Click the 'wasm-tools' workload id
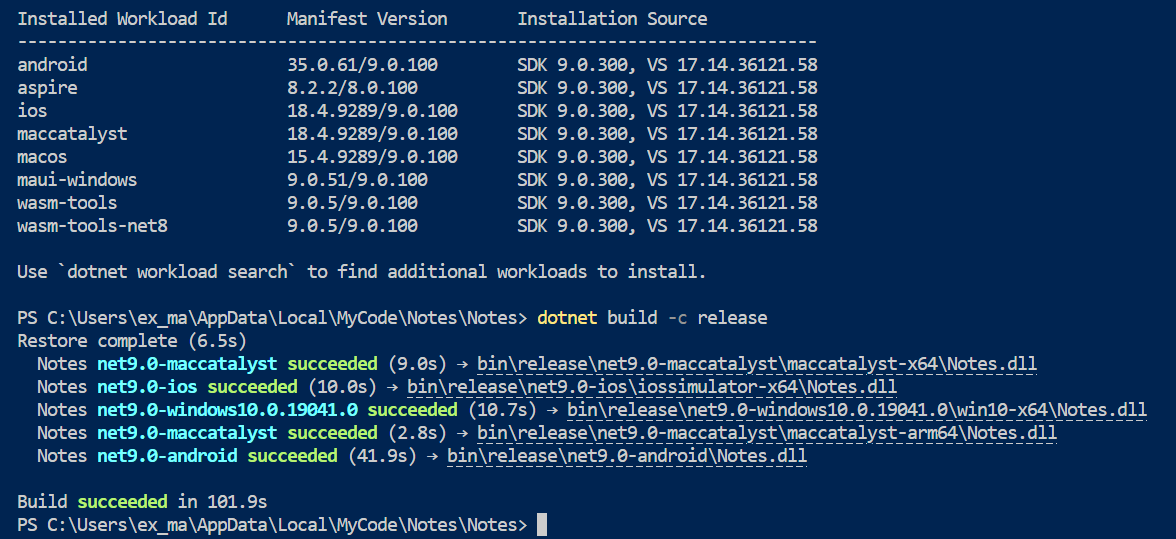This screenshot has height=539, width=1176. 67,202
